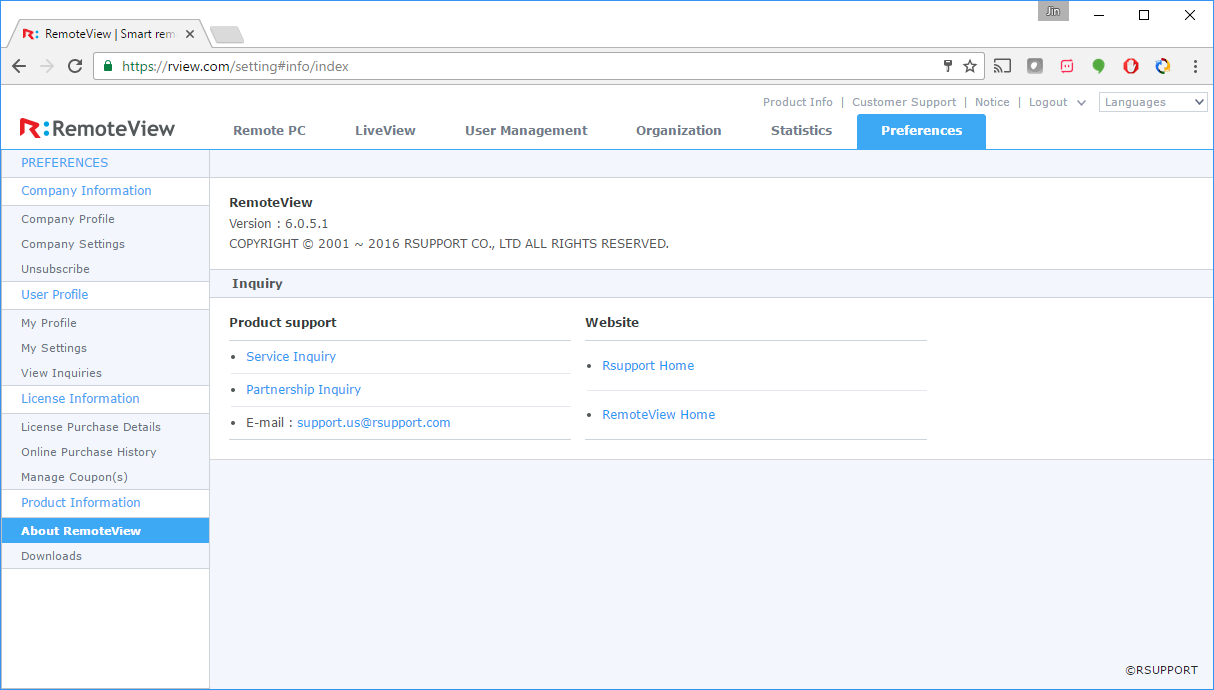The width and height of the screenshot is (1214, 690).
Task: Open the Notice link
Action: click(x=992, y=102)
